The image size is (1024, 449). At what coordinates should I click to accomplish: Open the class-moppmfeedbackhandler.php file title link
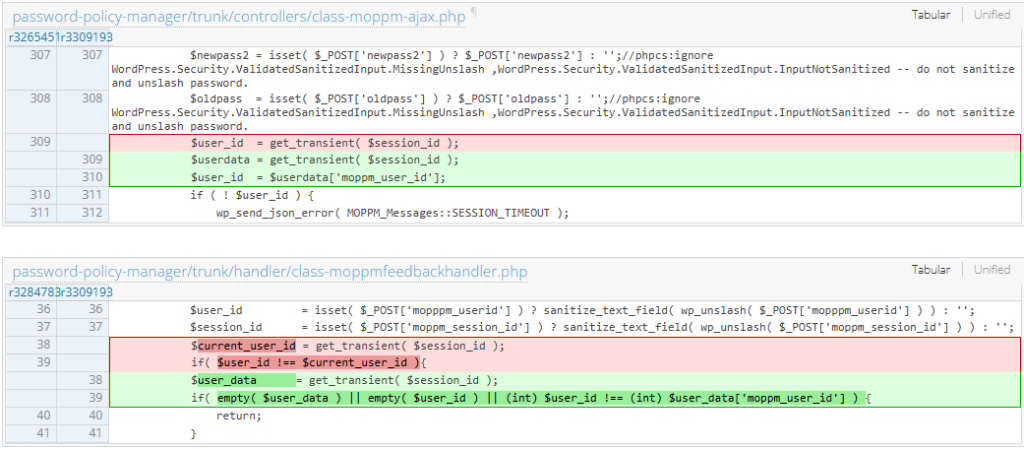point(269,272)
